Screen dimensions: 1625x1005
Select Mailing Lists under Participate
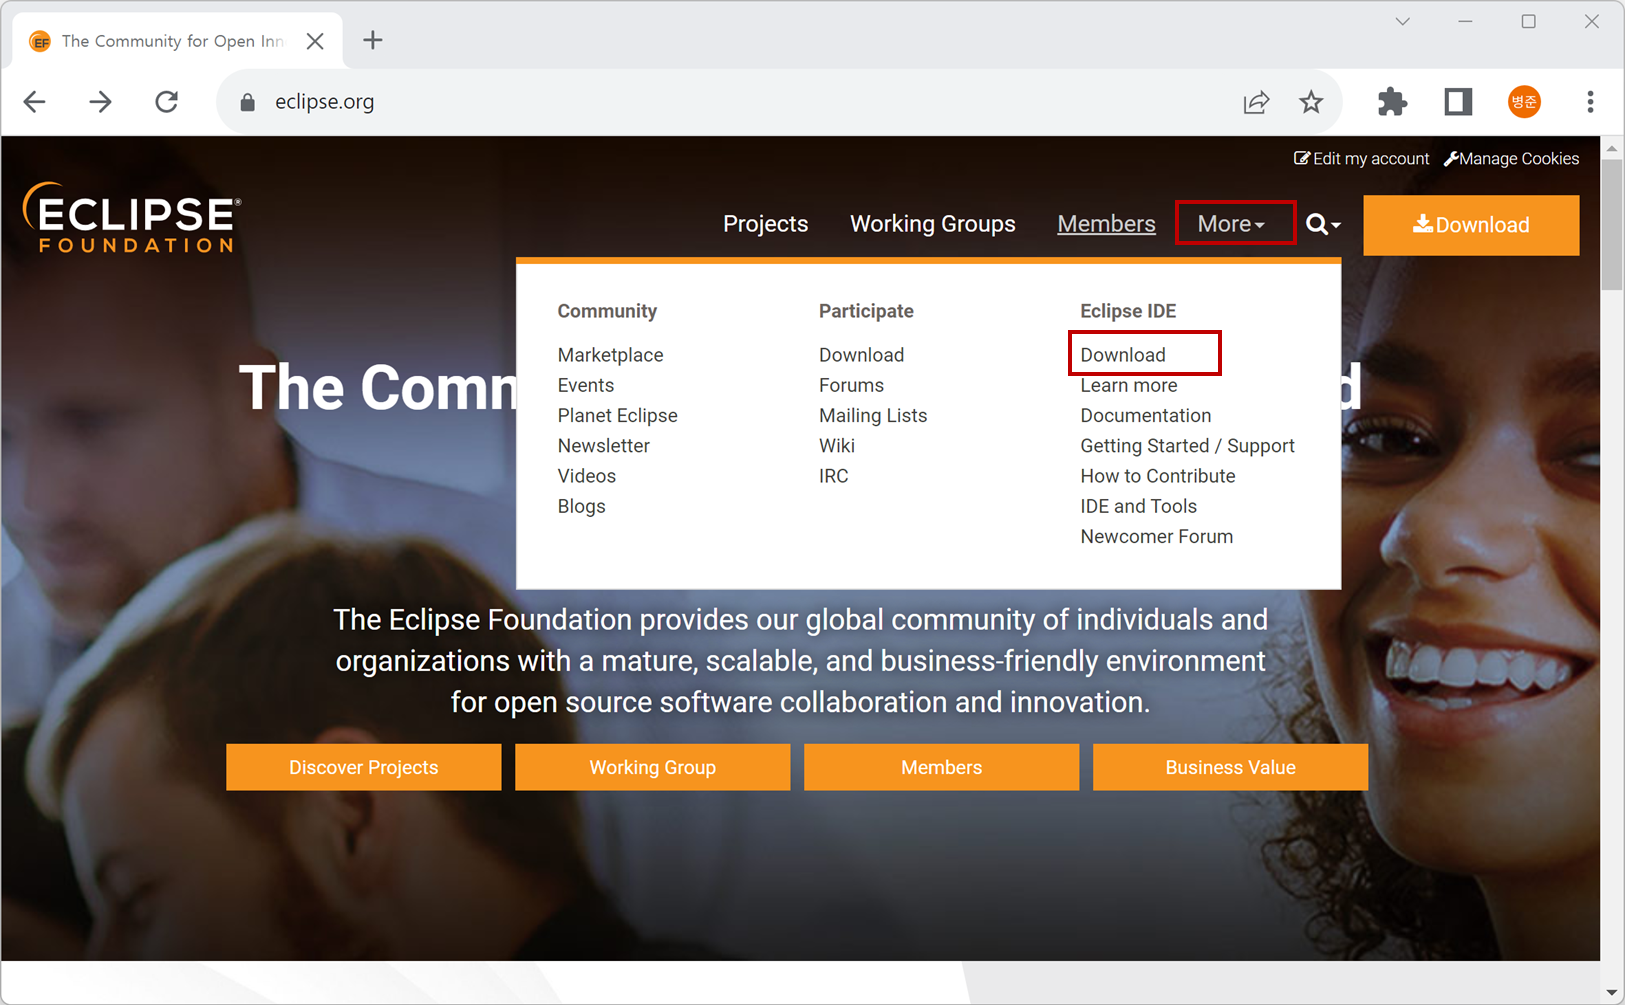click(x=873, y=415)
